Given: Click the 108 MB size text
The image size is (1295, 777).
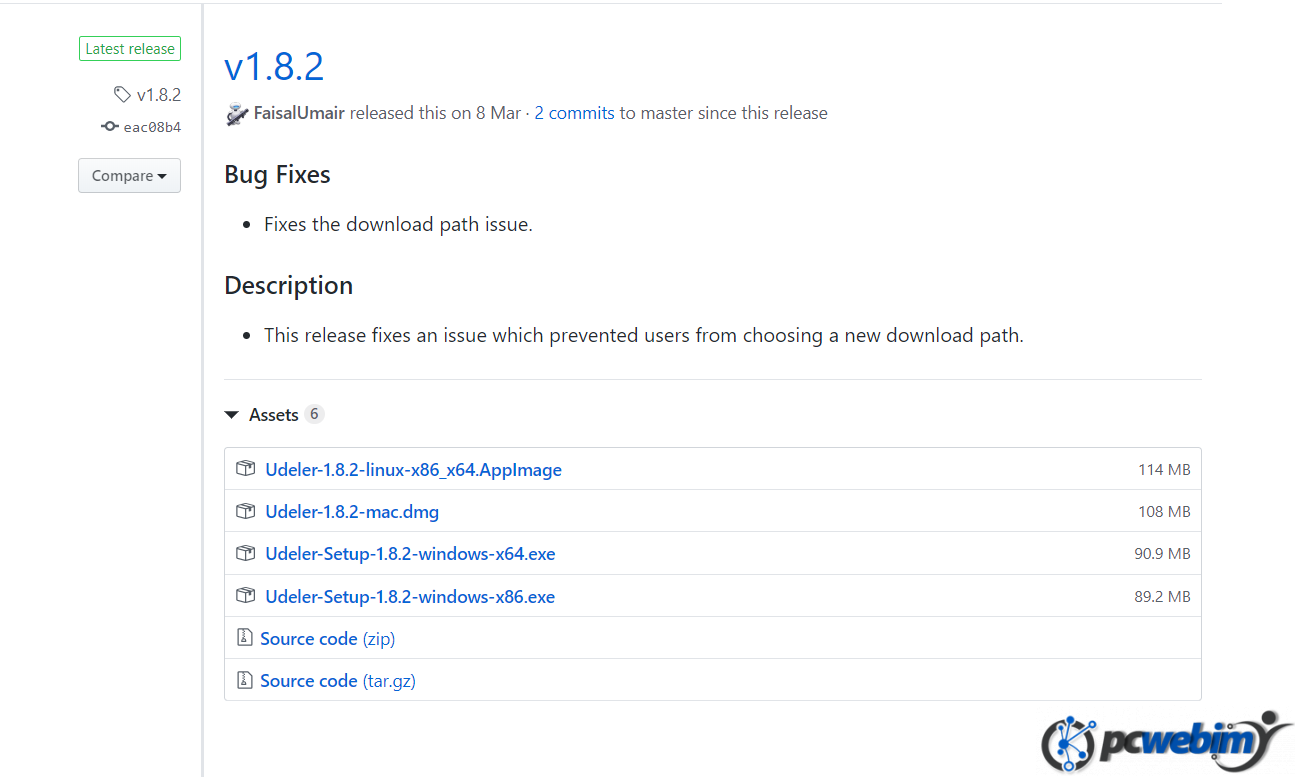Looking at the screenshot, I should pyautogui.click(x=1164, y=511).
